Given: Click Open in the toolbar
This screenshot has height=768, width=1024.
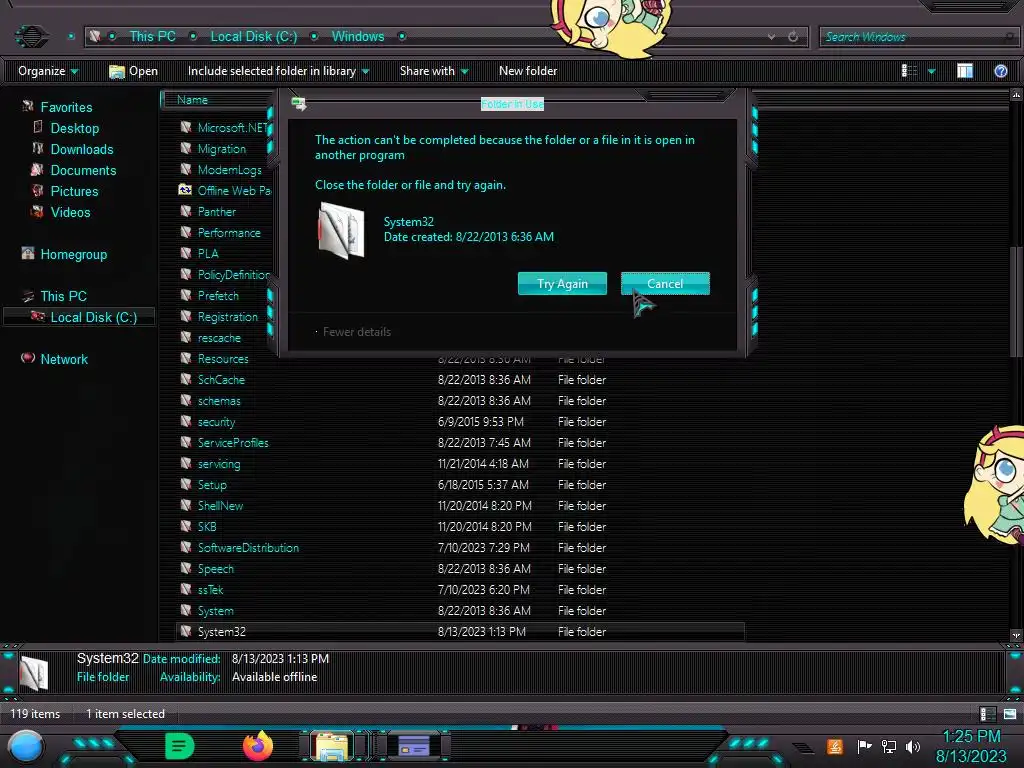Looking at the screenshot, I should [133, 71].
